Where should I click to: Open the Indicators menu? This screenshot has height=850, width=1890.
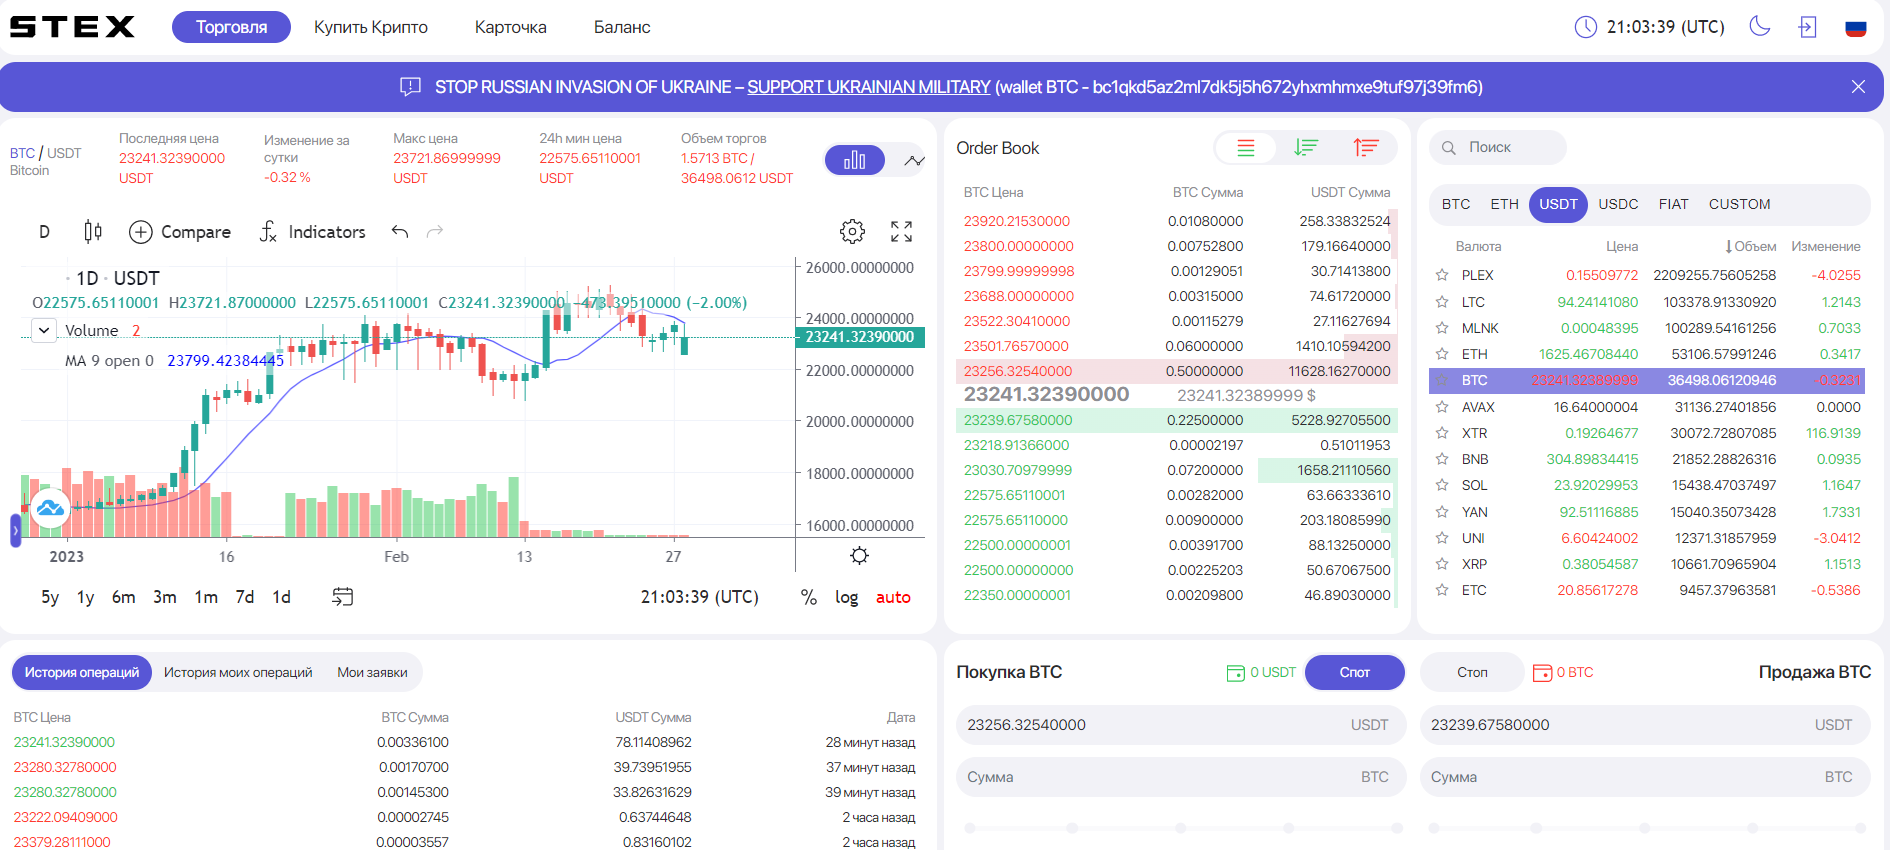312,232
